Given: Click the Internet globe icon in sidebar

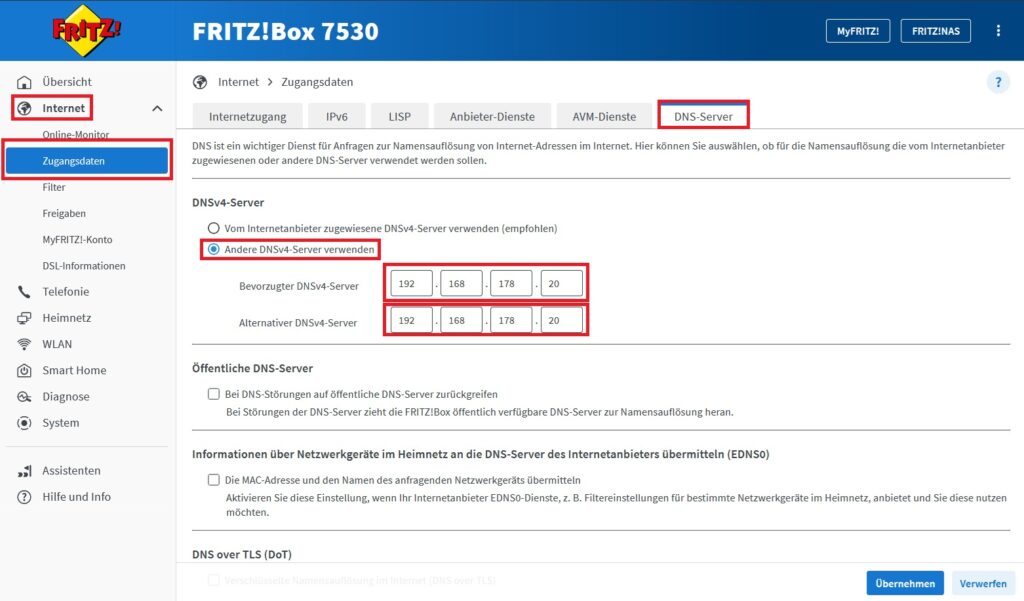Looking at the screenshot, I should click(24, 108).
